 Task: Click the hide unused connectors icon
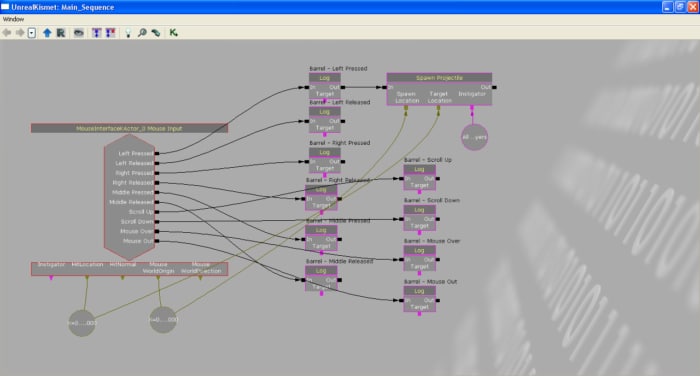coord(96,33)
